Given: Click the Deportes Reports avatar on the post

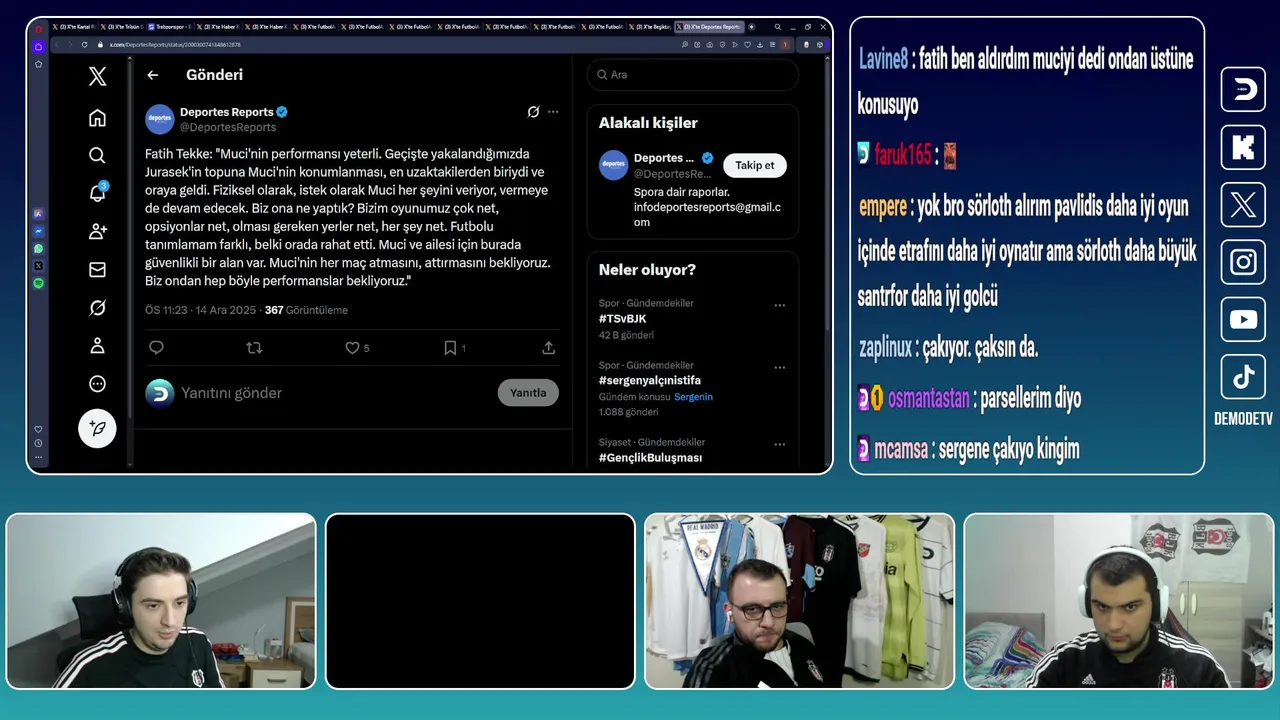Looking at the screenshot, I should tap(160, 119).
